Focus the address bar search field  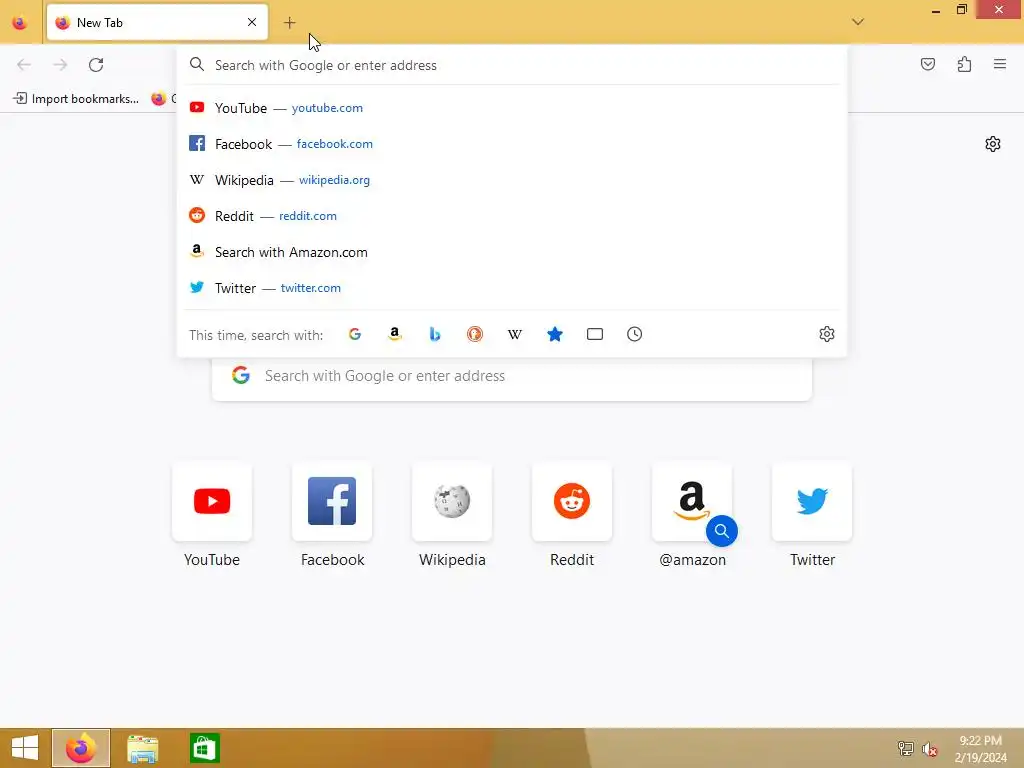coord(512,65)
